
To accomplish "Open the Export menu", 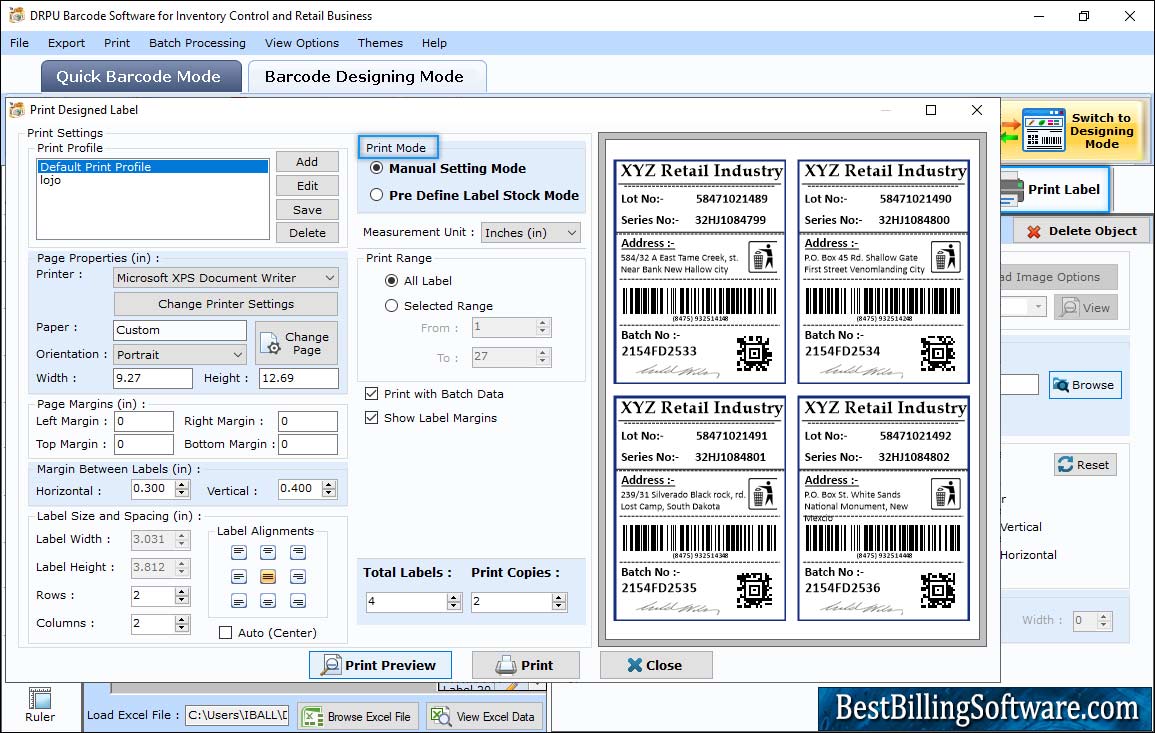I will tap(66, 43).
